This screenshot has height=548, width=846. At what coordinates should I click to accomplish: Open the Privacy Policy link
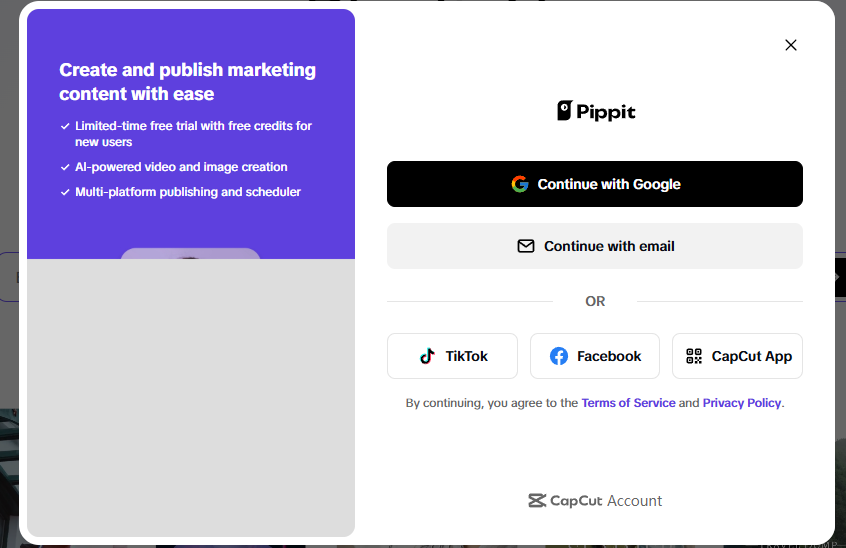[742, 403]
